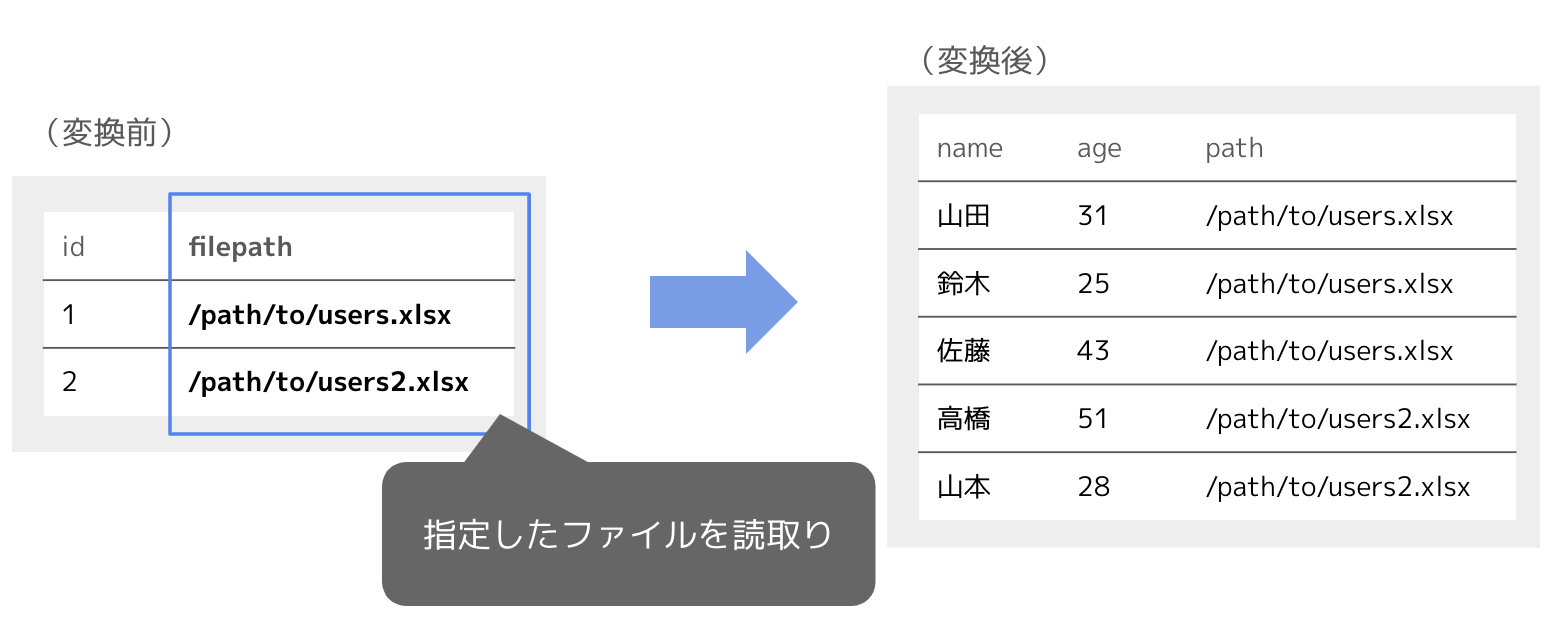
Task: Click the path cell in the 鈴木 row
Action: point(1328,284)
